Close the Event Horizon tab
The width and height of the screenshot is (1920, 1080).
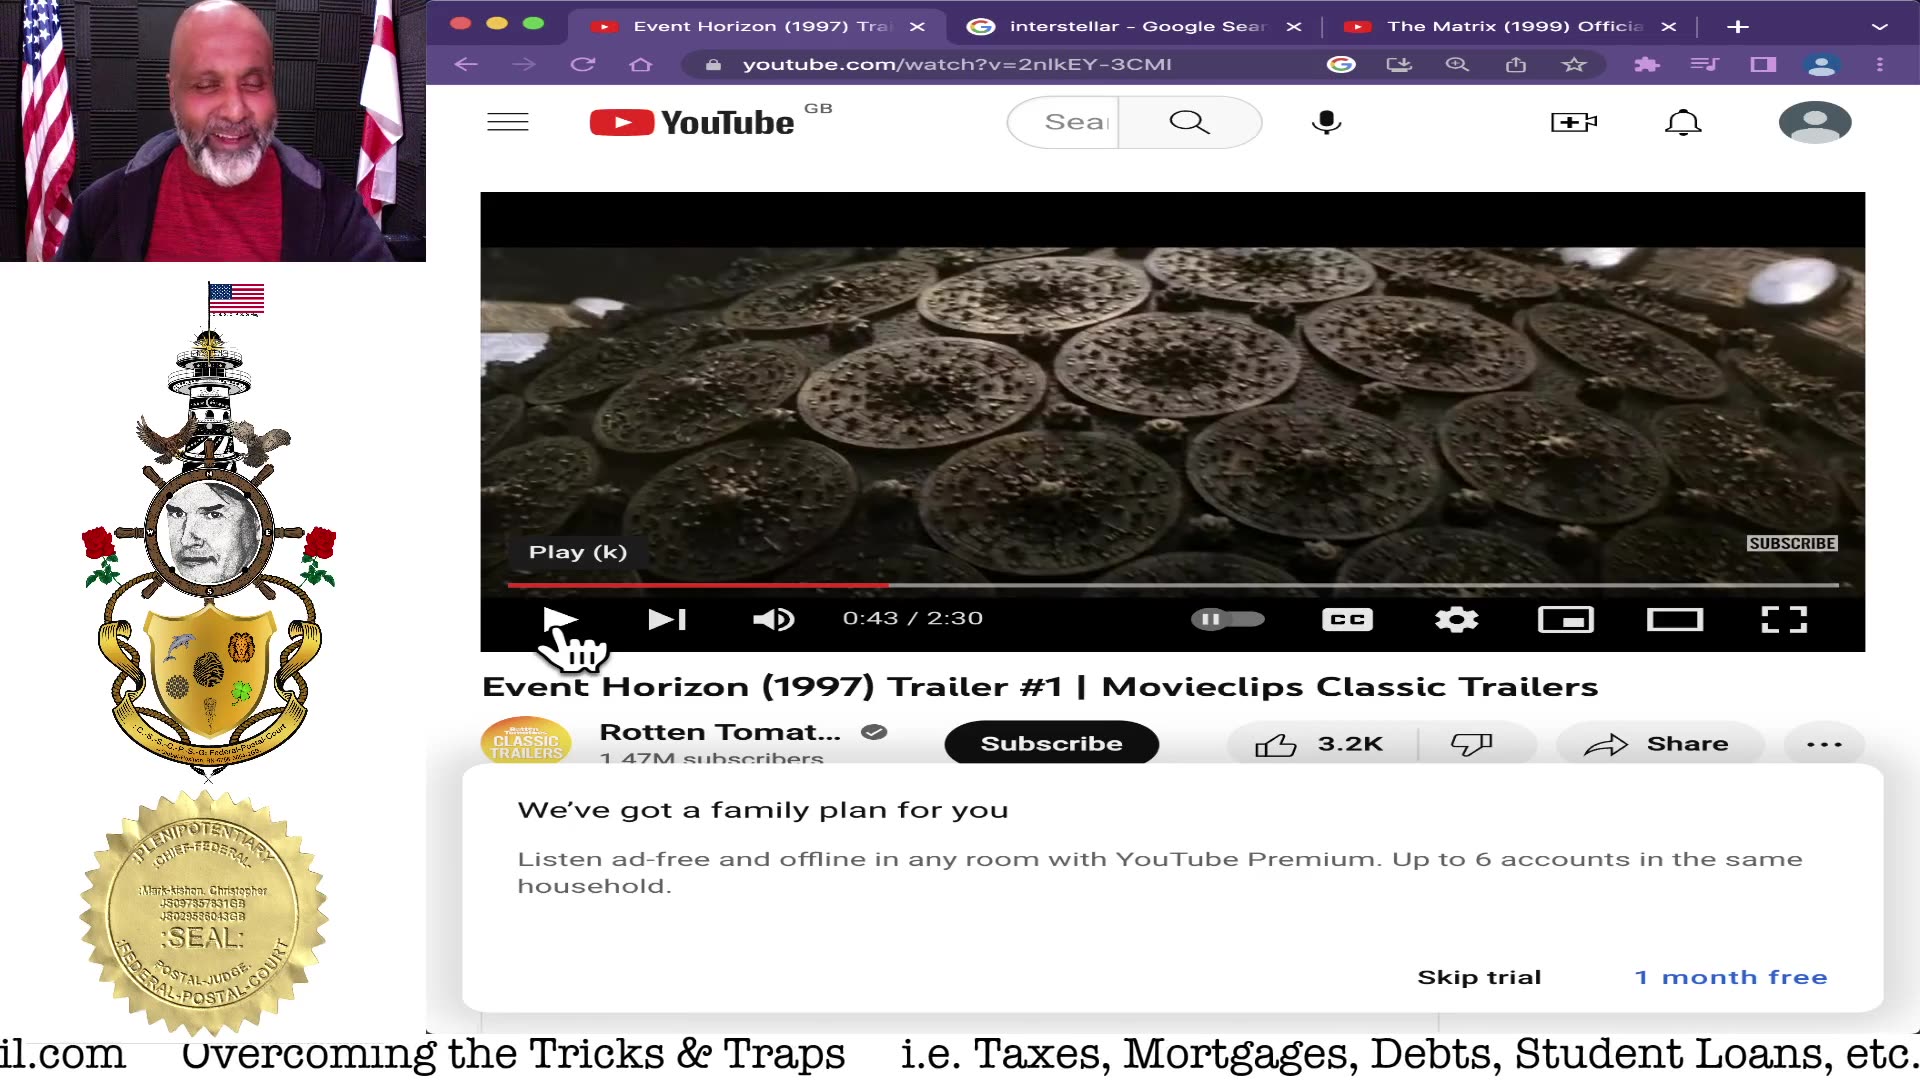(x=917, y=27)
